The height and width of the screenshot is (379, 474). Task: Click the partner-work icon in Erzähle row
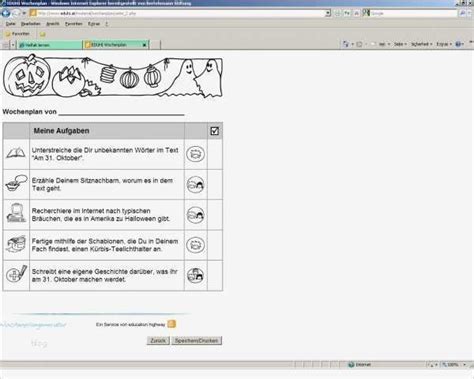click(x=195, y=184)
